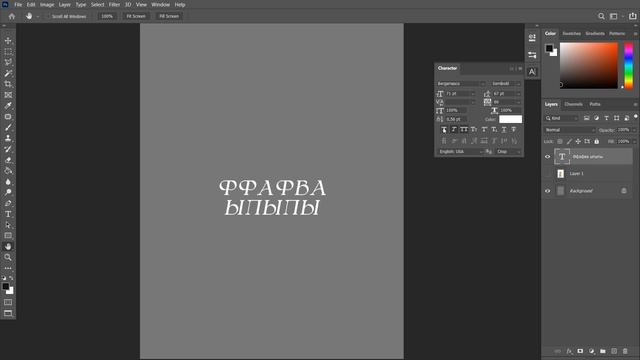Open the search icon at top right
The image size is (640, 360).
601,16
